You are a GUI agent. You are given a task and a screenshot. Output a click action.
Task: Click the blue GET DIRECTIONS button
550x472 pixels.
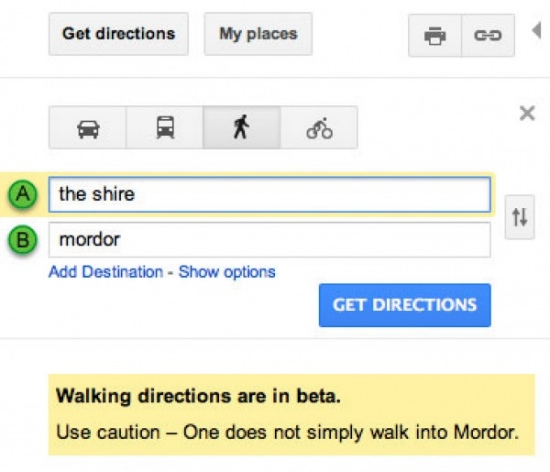(405, 305)
